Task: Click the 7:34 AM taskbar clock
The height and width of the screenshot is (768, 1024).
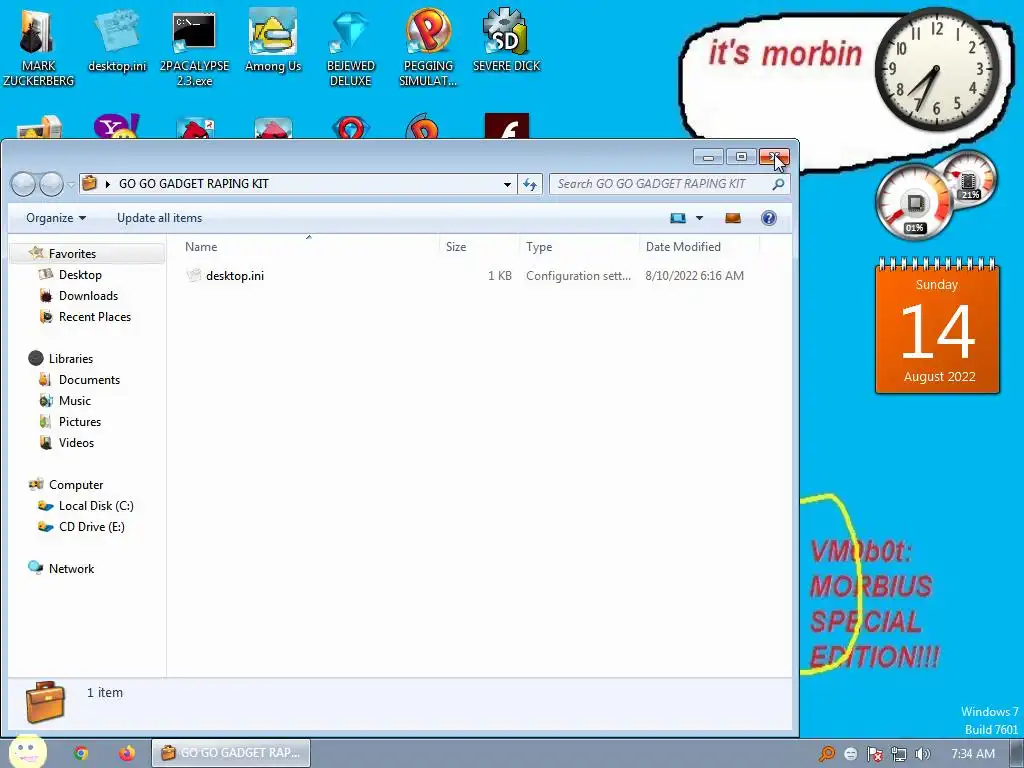Action: (x=972, y=754)
